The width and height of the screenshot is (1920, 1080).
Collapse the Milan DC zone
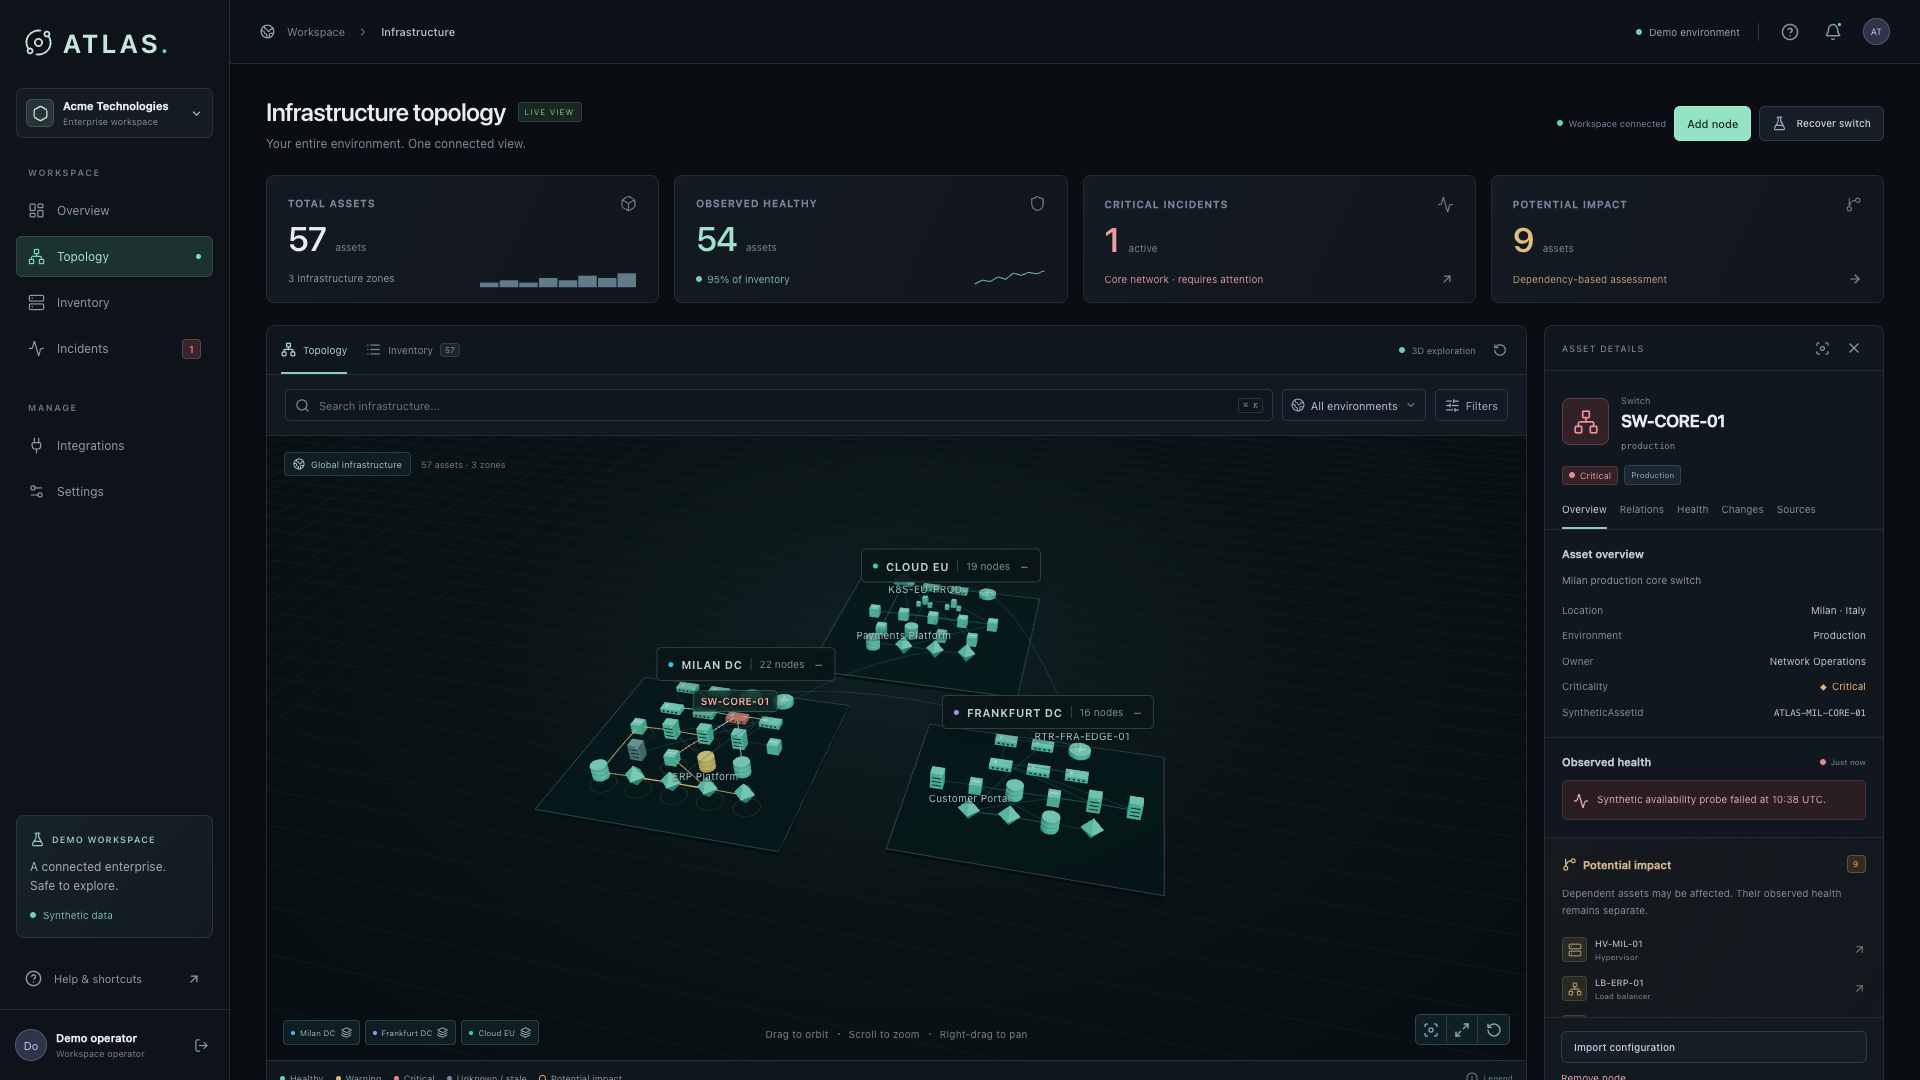pyautogui.click(x=819, y=665)
